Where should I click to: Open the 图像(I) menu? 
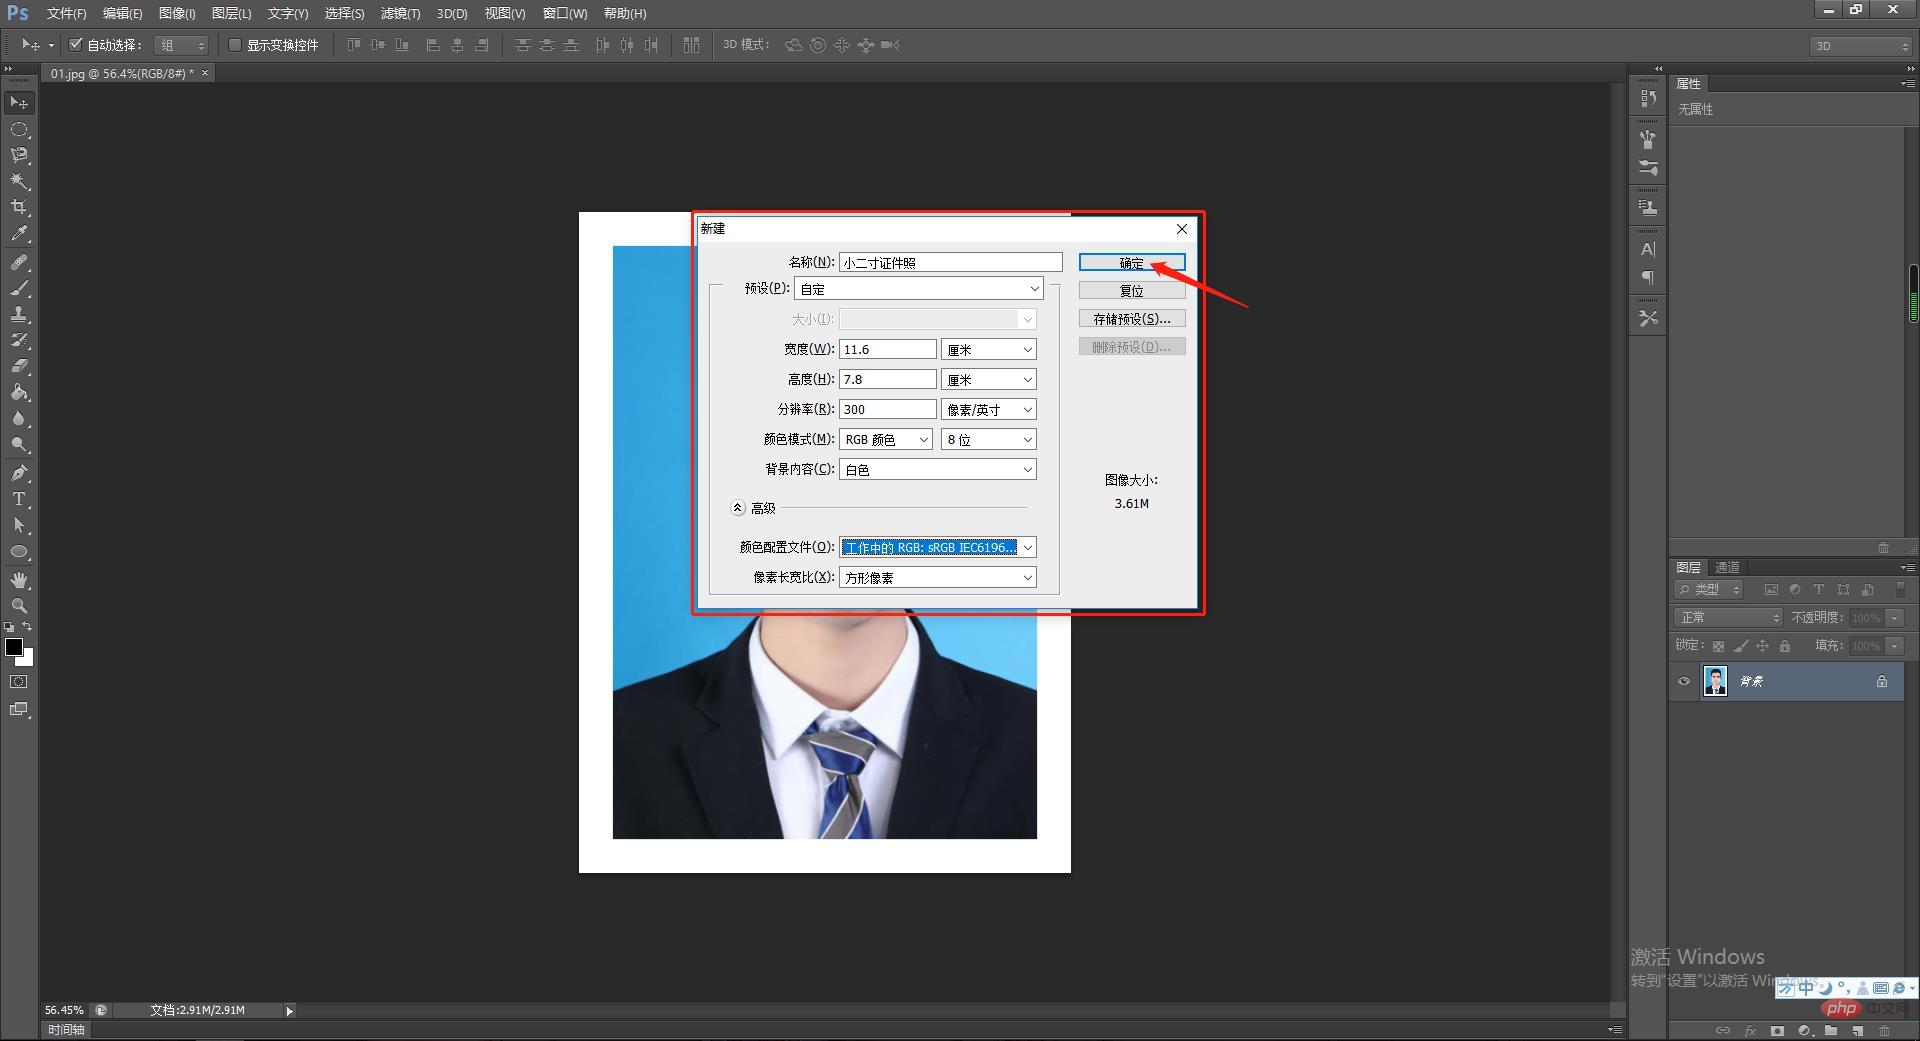click(177, 13)
